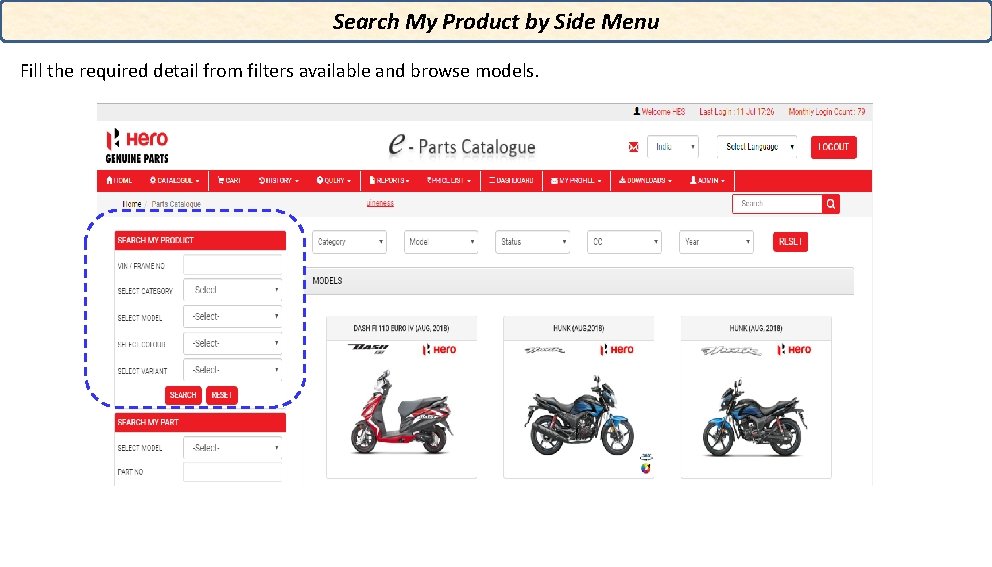Click the Monthly Login Count text
This screenshot has width=992, height=567.
(826, 111)
